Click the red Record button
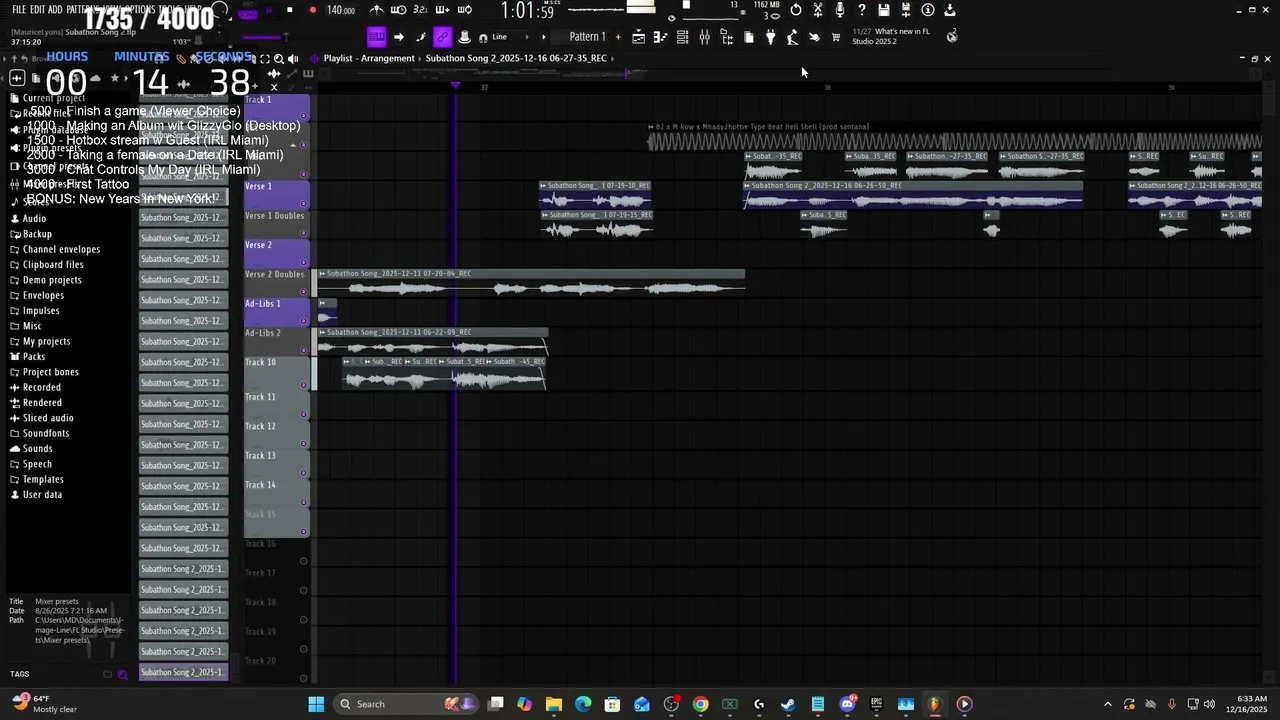This screenshot has width=1280, height=720. (313, 10)
